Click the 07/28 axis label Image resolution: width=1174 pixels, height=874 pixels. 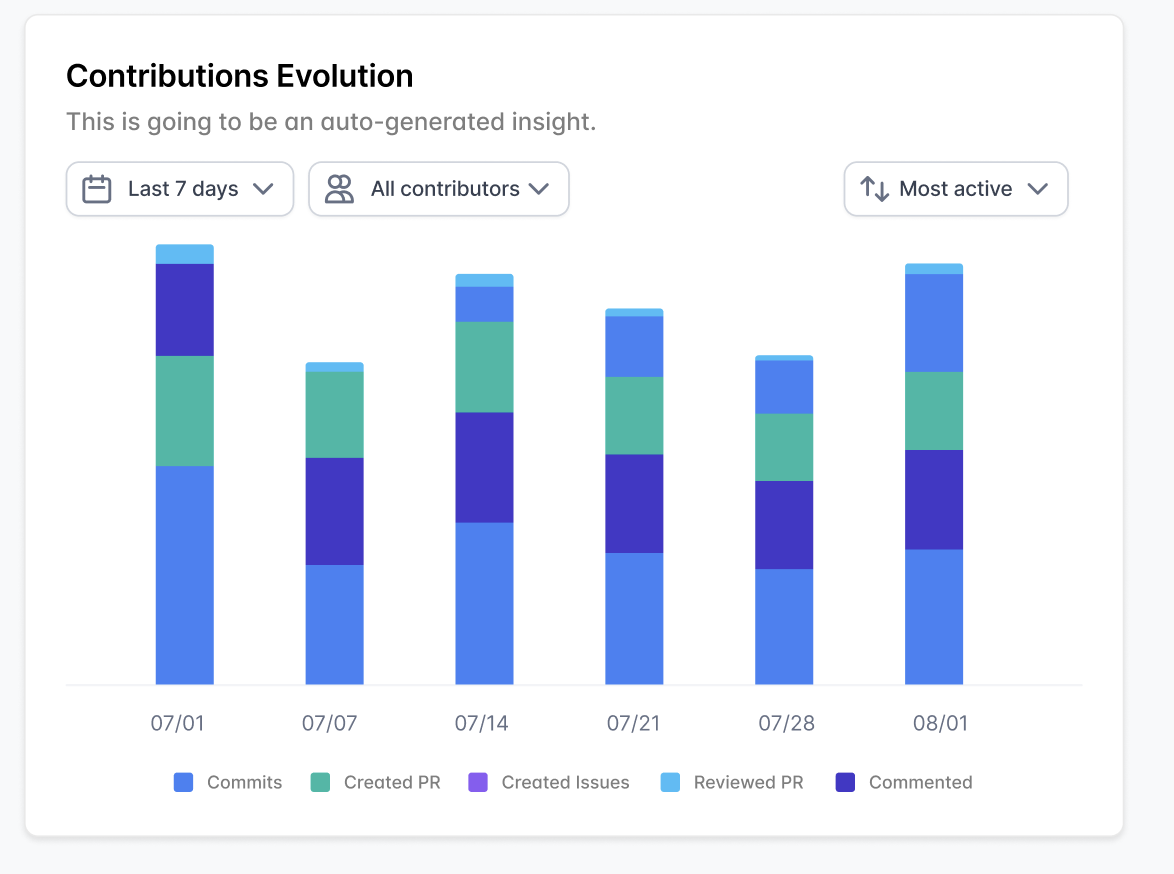(786, 723)
